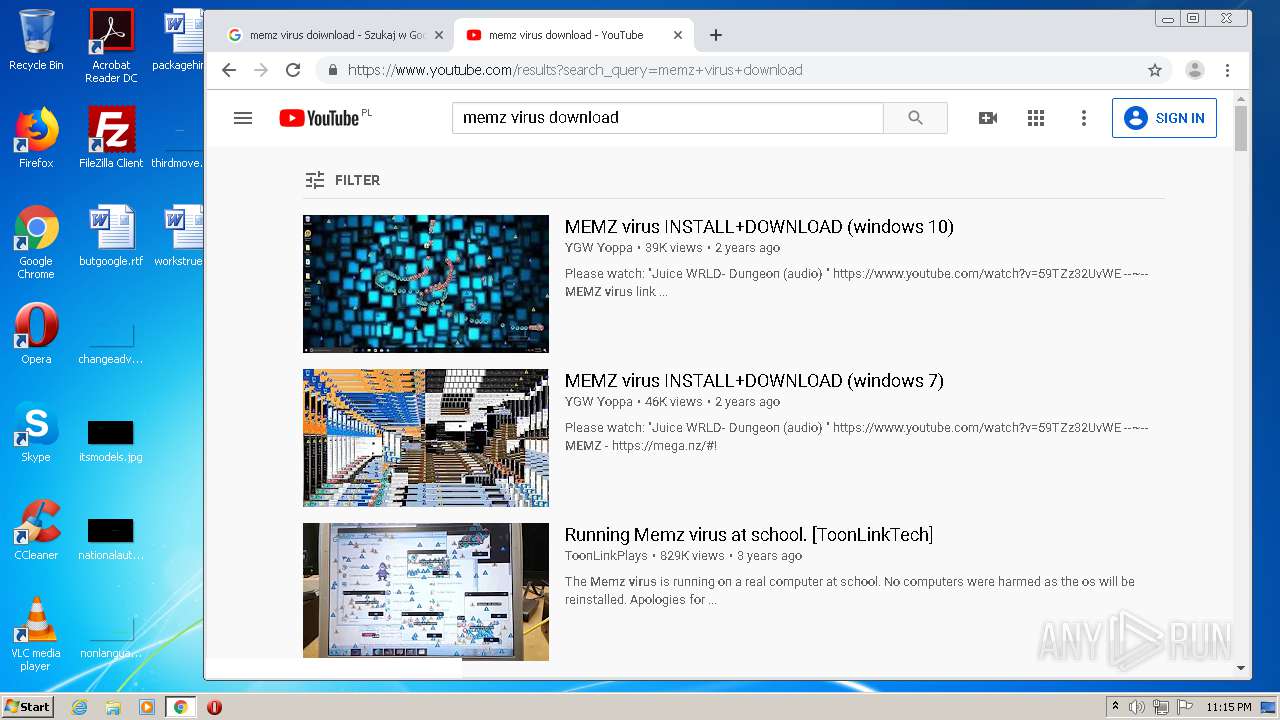Open MEMZ virus windows 10 video title

point(759,227)
